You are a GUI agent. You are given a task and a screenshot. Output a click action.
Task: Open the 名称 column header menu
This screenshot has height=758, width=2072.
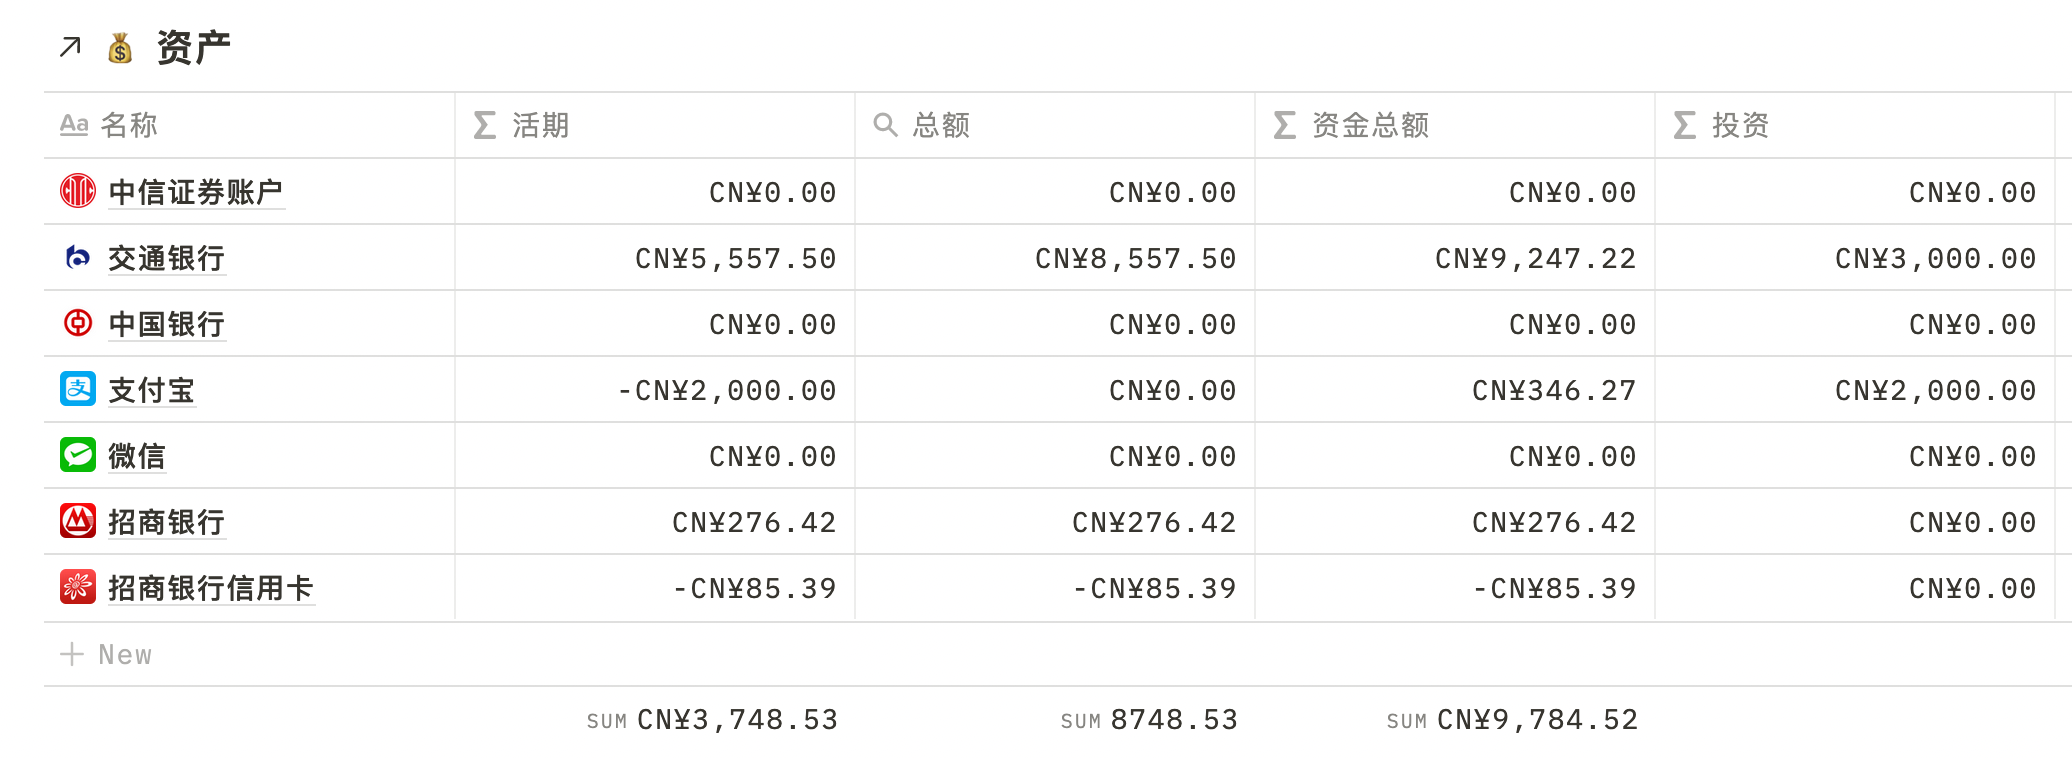[129, 125]
